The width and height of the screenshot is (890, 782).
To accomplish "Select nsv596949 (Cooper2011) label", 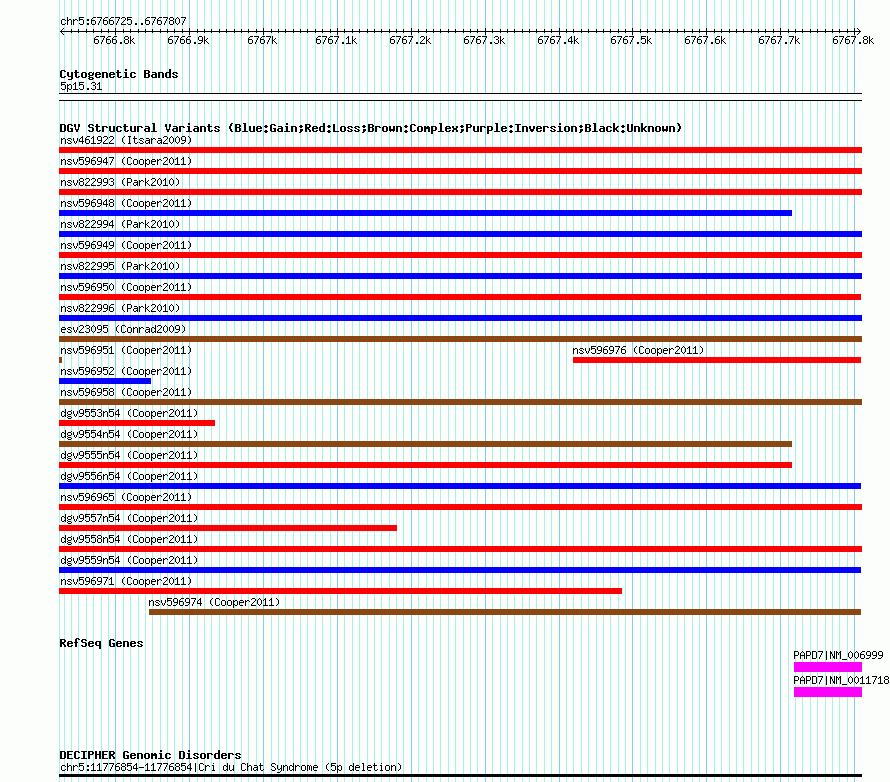I will pos(126,245).
